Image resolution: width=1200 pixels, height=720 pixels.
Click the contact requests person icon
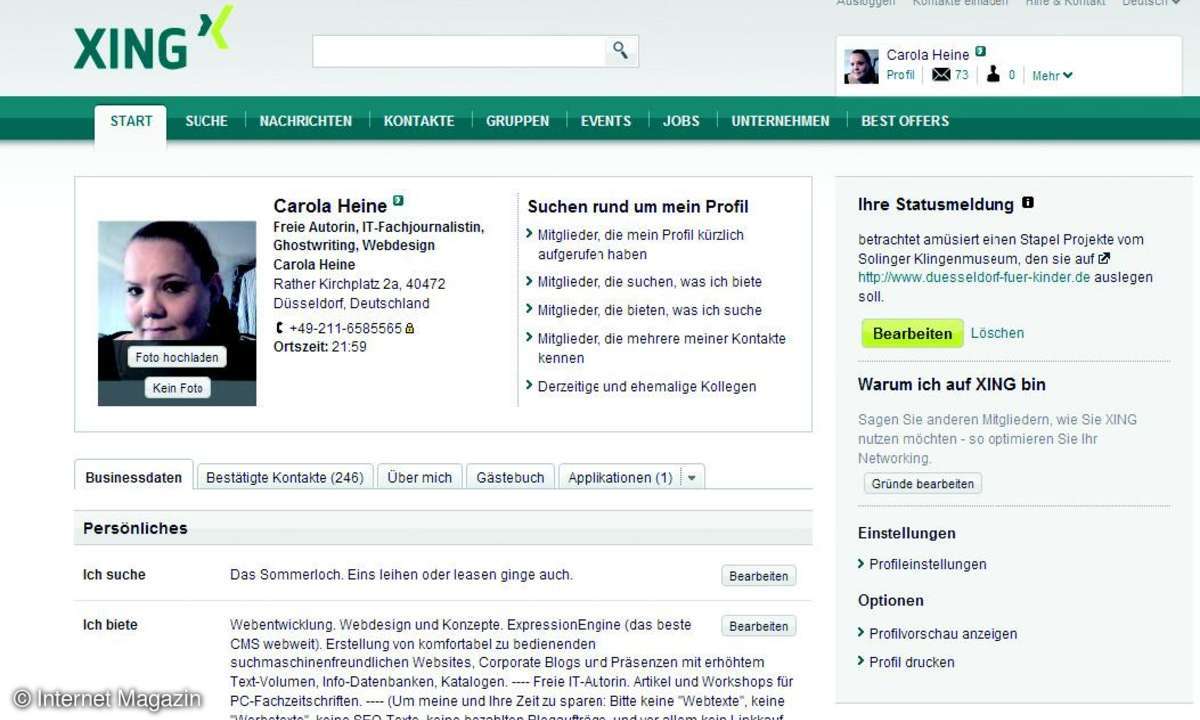tap(993, 75)
